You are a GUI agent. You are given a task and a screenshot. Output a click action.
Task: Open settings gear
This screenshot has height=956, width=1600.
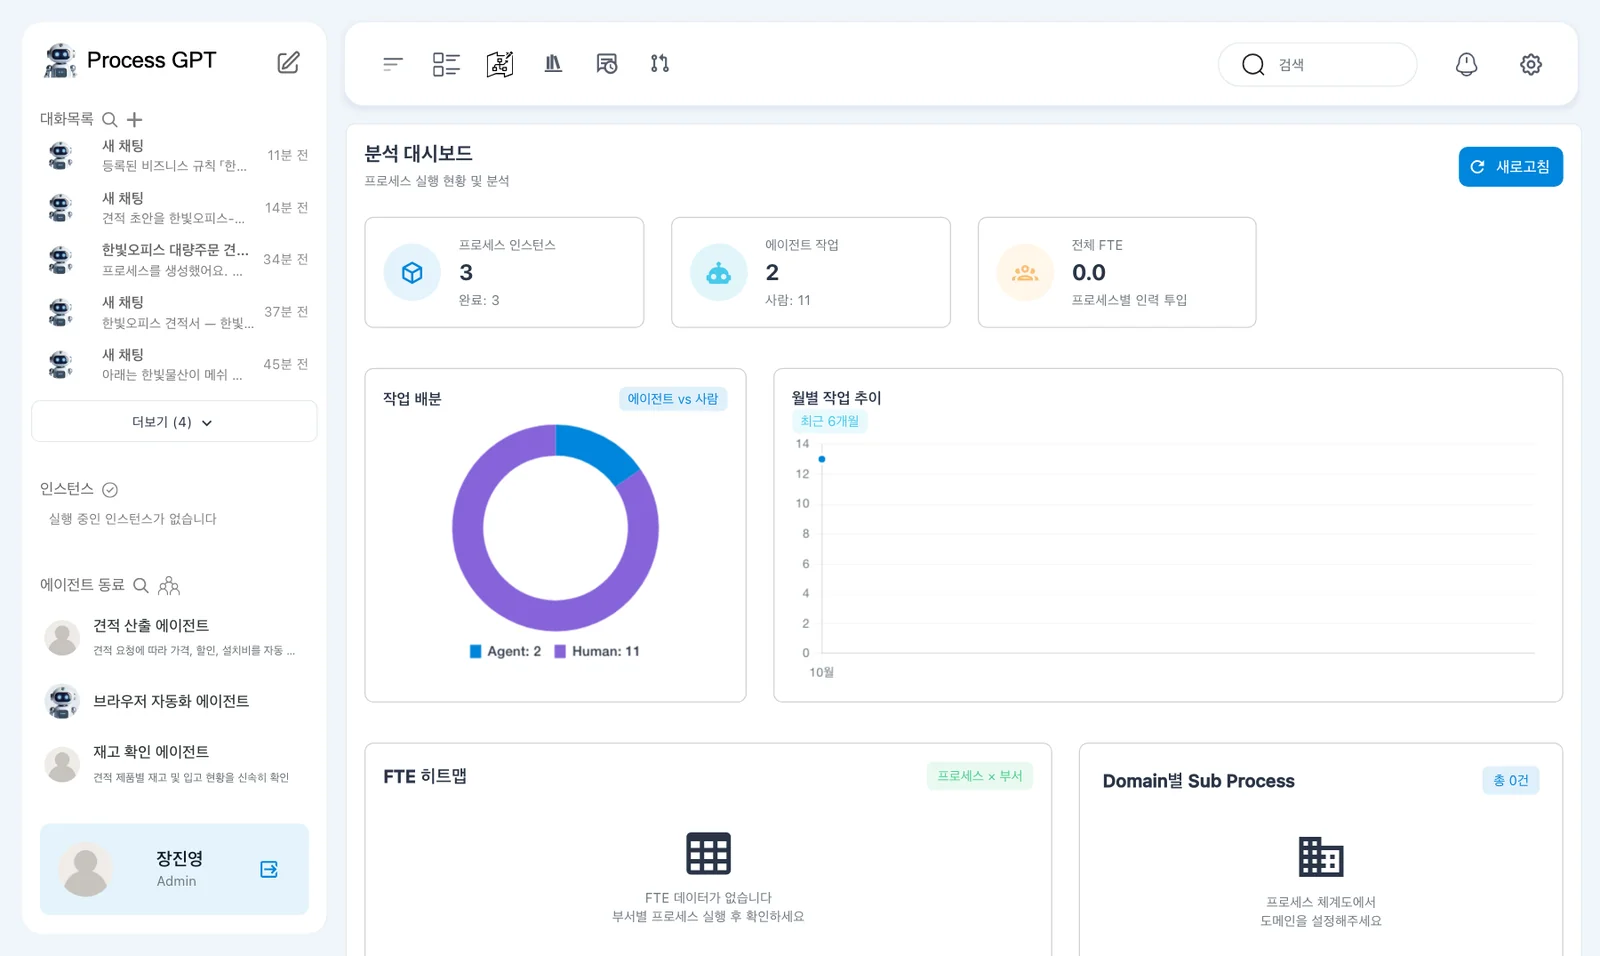click(1531, 64)
